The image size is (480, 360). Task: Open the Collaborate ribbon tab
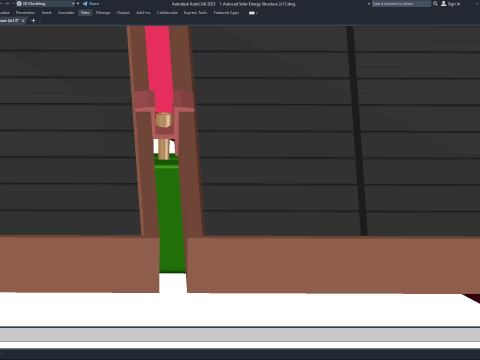(x=167, y=13)
